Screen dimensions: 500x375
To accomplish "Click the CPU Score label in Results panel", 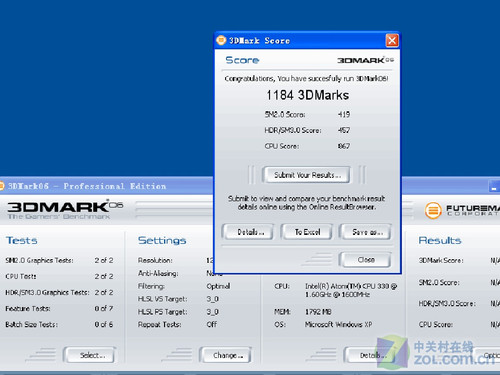I will 436,324.
